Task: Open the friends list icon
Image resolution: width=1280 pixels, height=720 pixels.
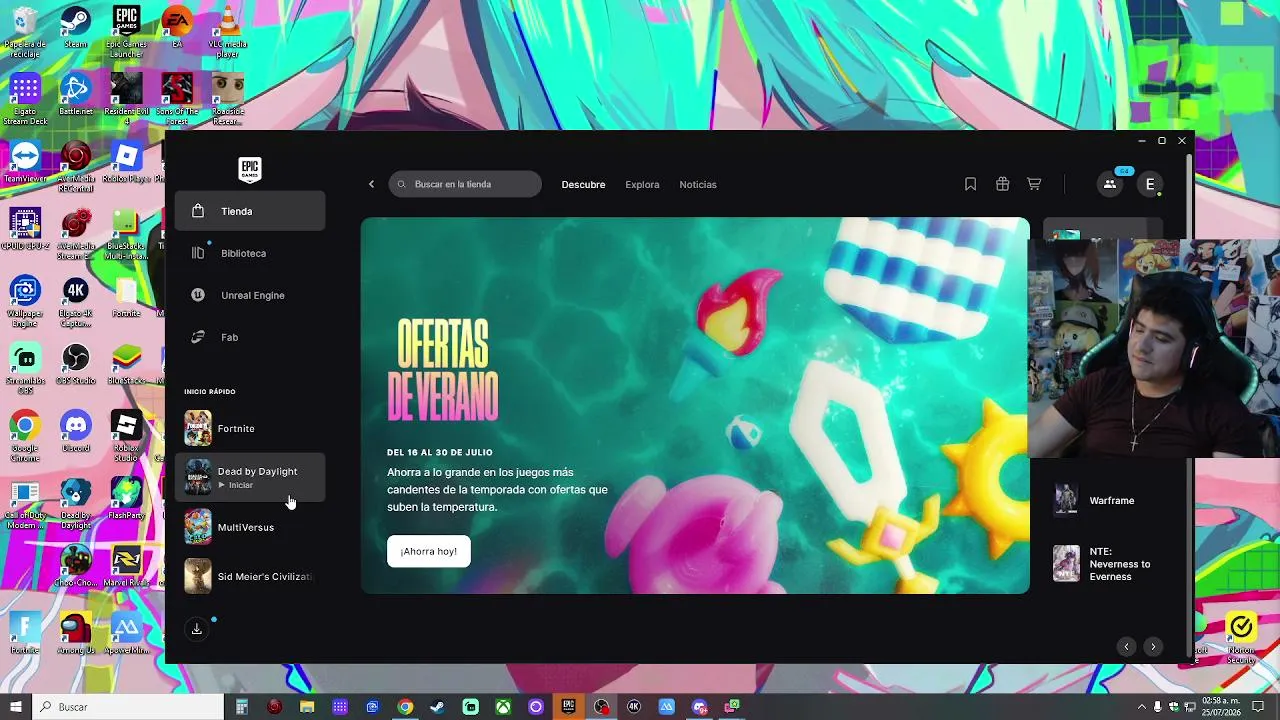Action: pos(1110,184)
